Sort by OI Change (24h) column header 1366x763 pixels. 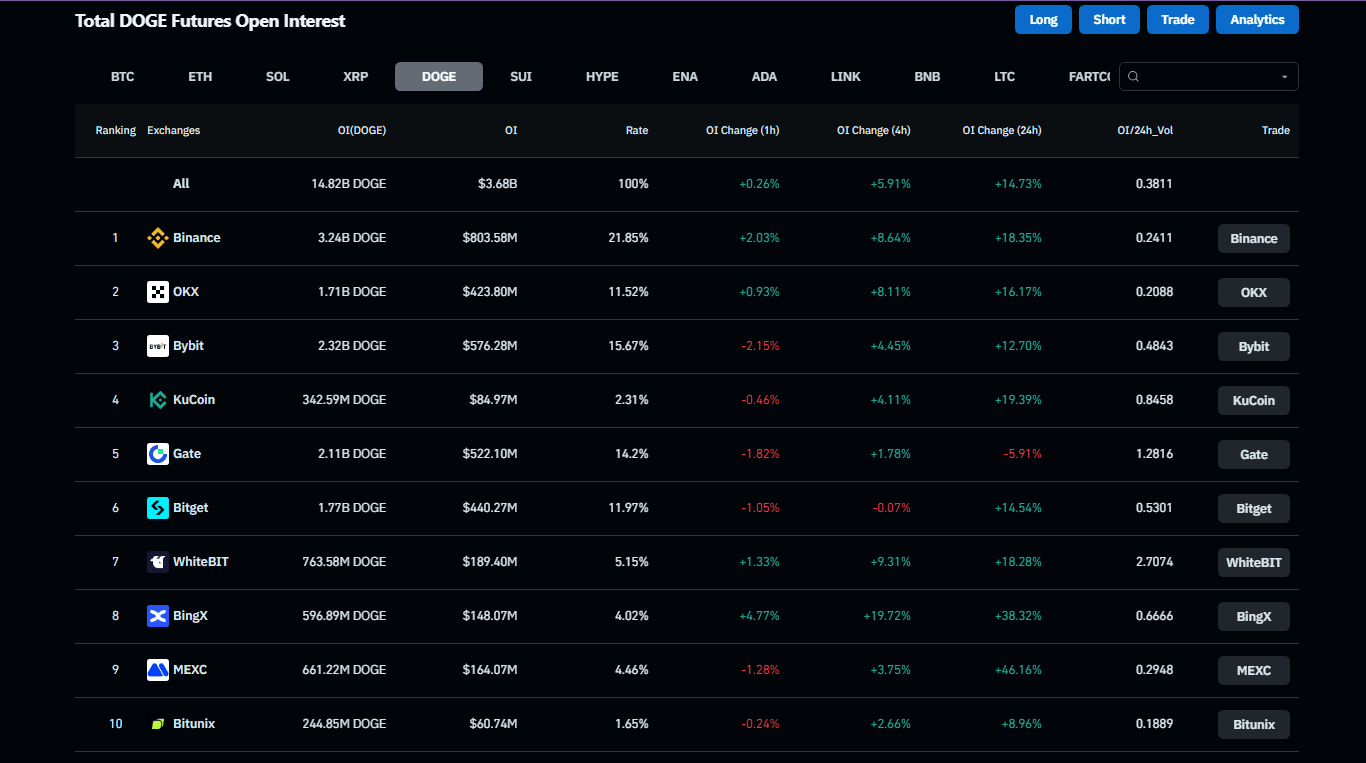click(x=1002, y=130)
